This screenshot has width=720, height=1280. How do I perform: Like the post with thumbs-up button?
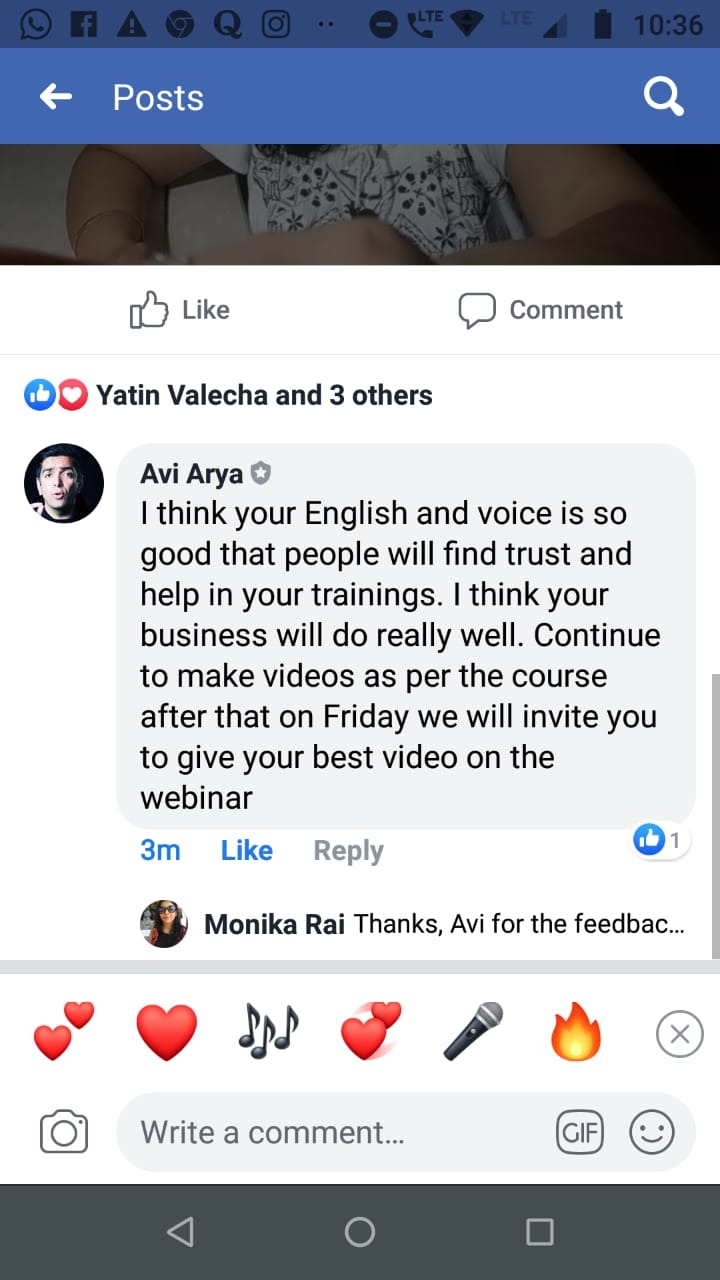click(x=181, y=310)
